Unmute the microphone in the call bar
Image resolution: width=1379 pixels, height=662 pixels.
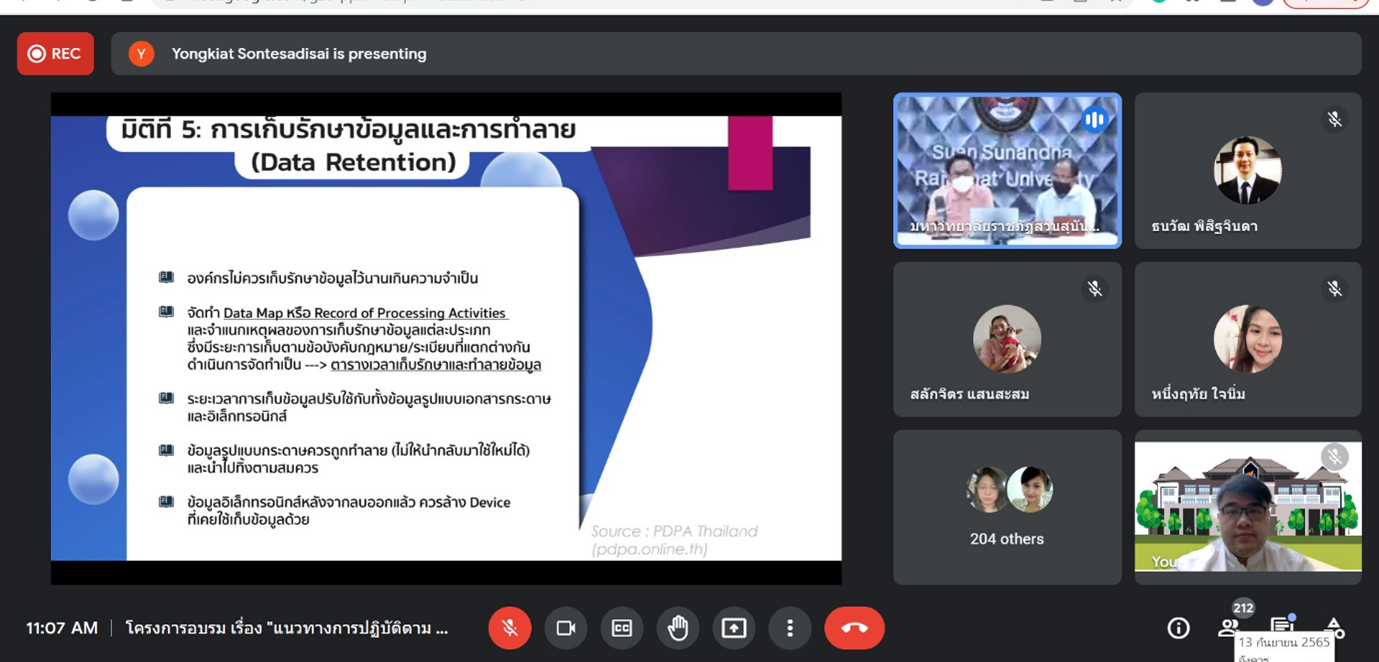point(509,628)
